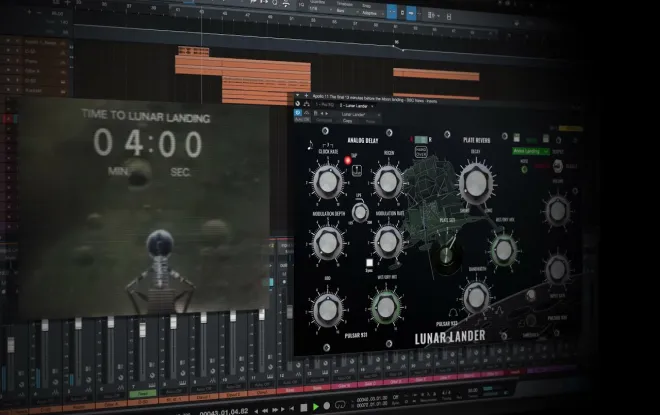The width and height of the screenshot is (660, 415).
Task: Click the Modulation Depth knob
Action: (327, 243)
